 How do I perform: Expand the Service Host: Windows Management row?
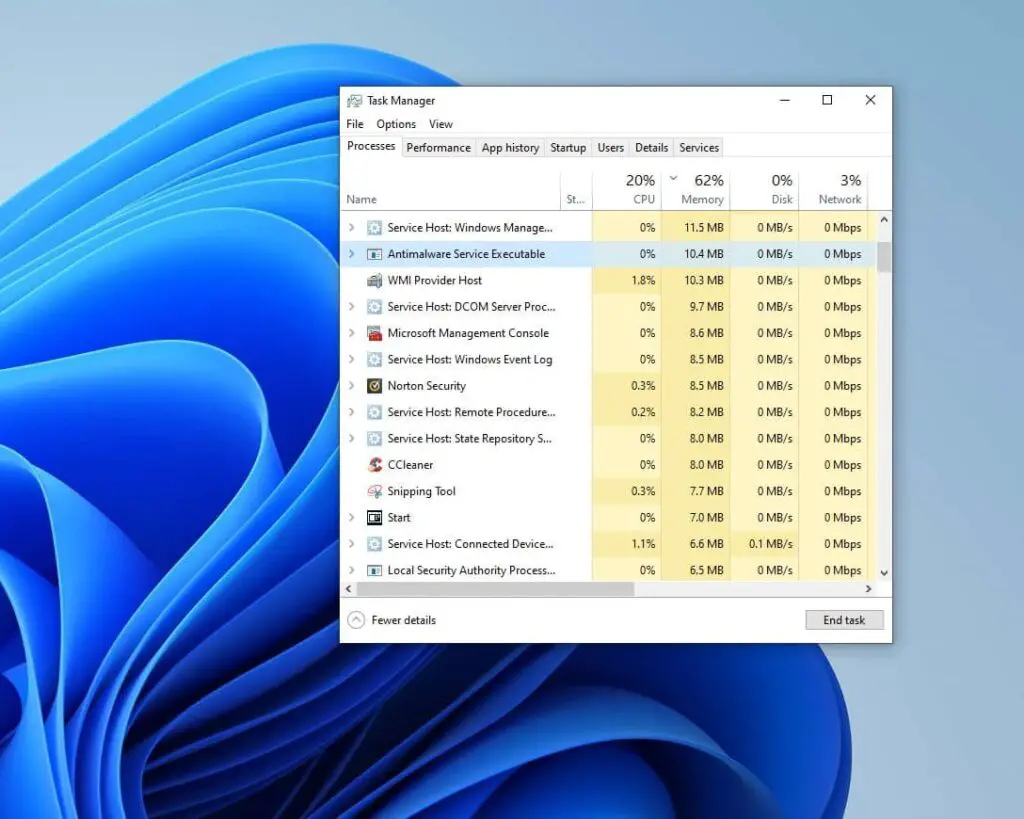(x=351, y=227)
